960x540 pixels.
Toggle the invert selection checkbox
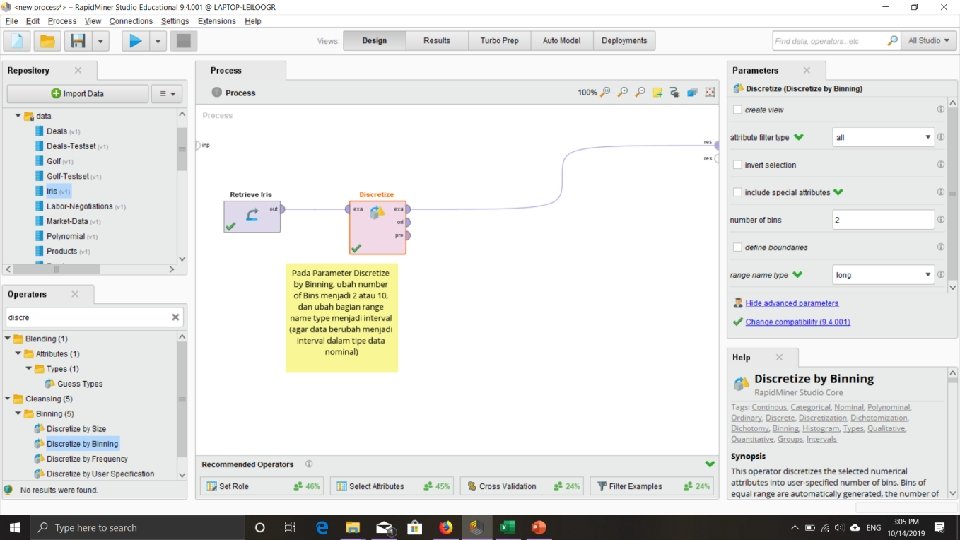click(738, 165)
